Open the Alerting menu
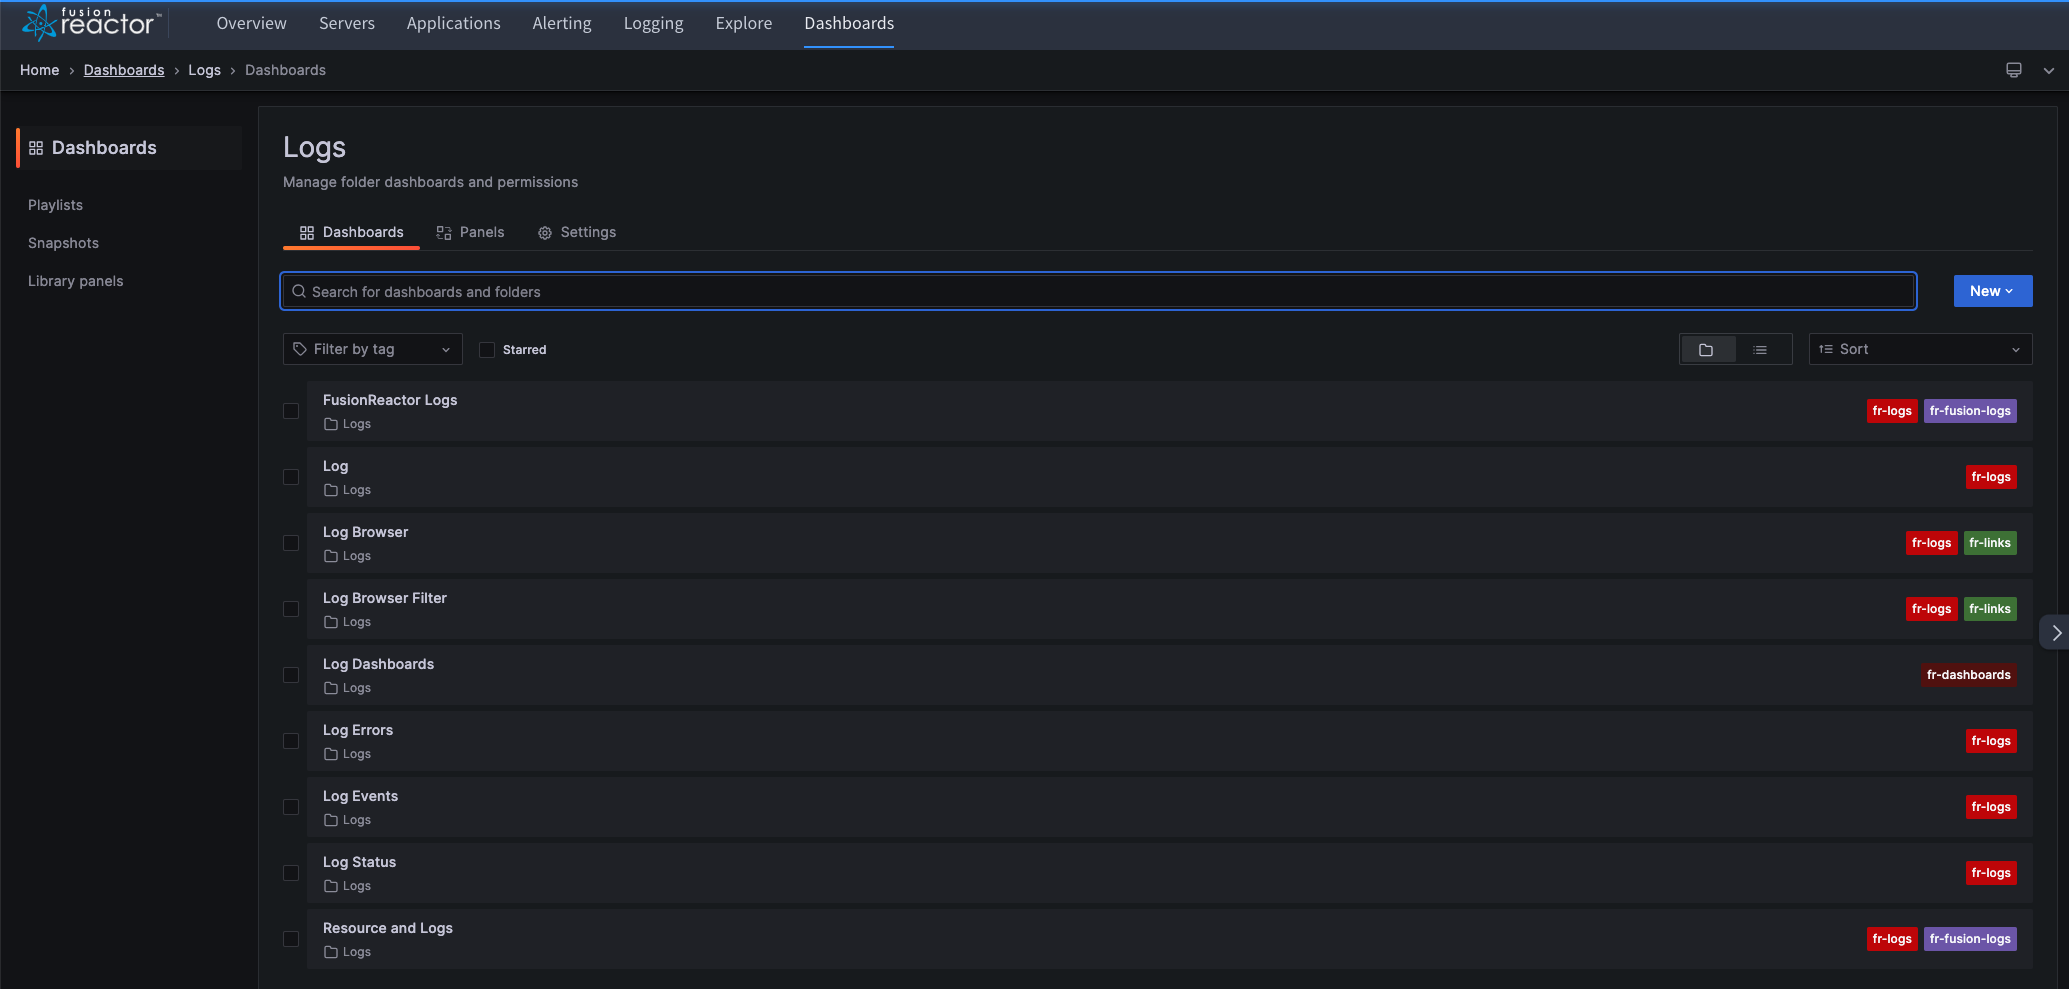Image resolution: width=2069 pixels, height=989 pixels. click(x=562, y=23)
